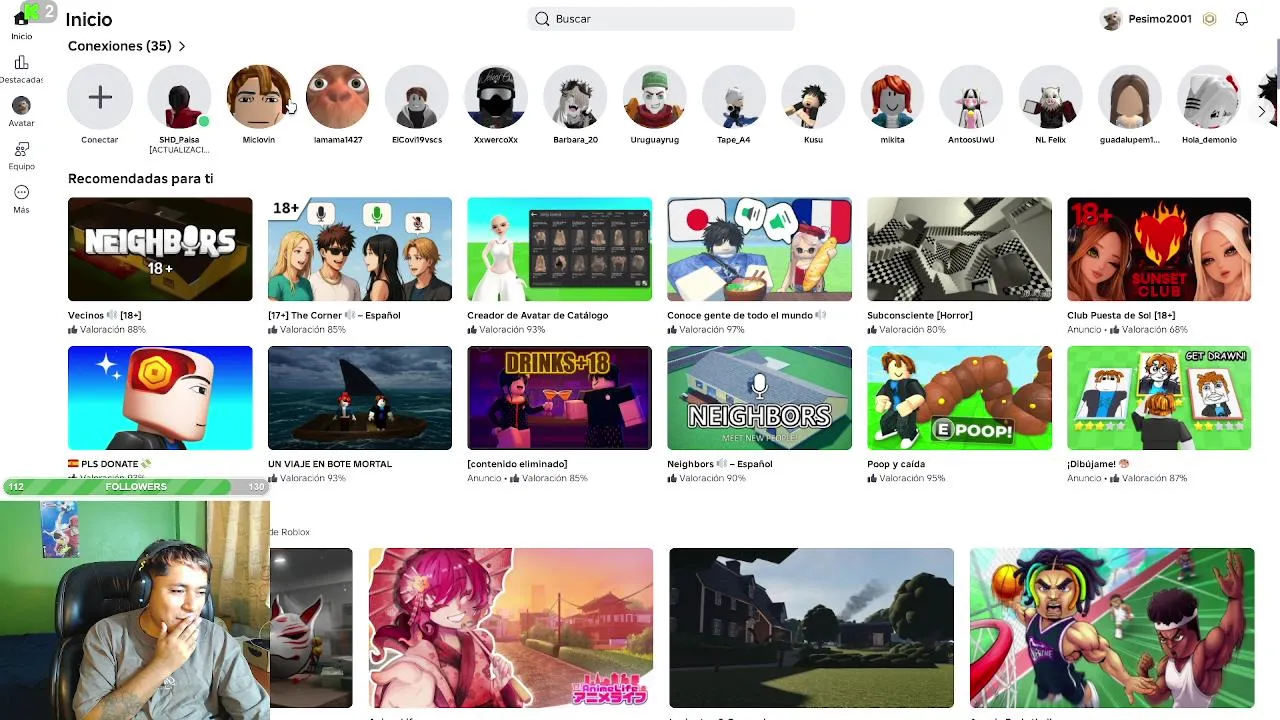Screen dimensions: 1280x720
Task: Click the Vecinos [18+] title text
Action: pyautogui.click(x=104, y=315)
